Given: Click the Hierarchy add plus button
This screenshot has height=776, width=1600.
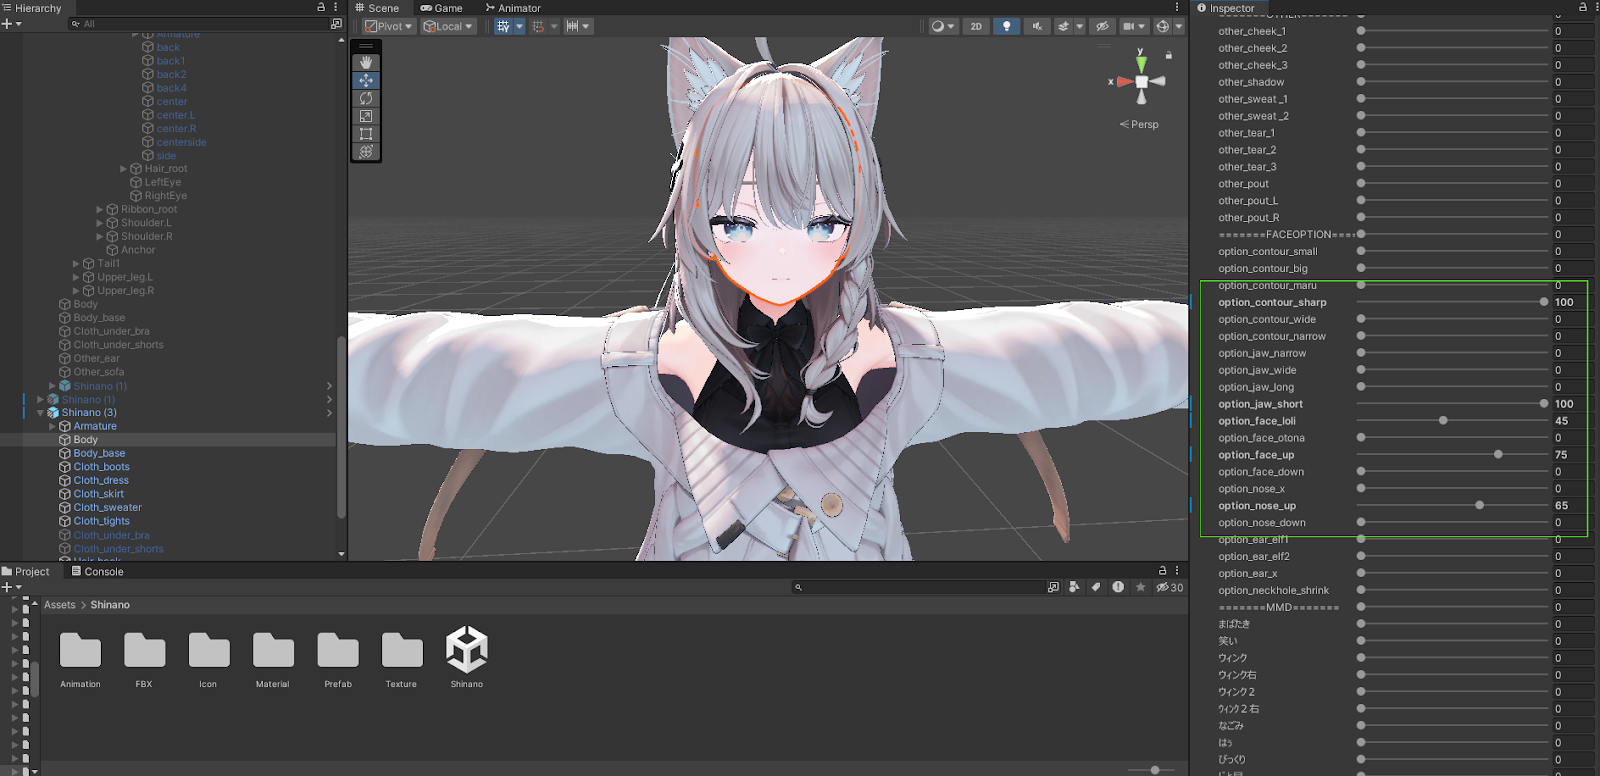Looking at the screenshot, I should click(6, 24).
